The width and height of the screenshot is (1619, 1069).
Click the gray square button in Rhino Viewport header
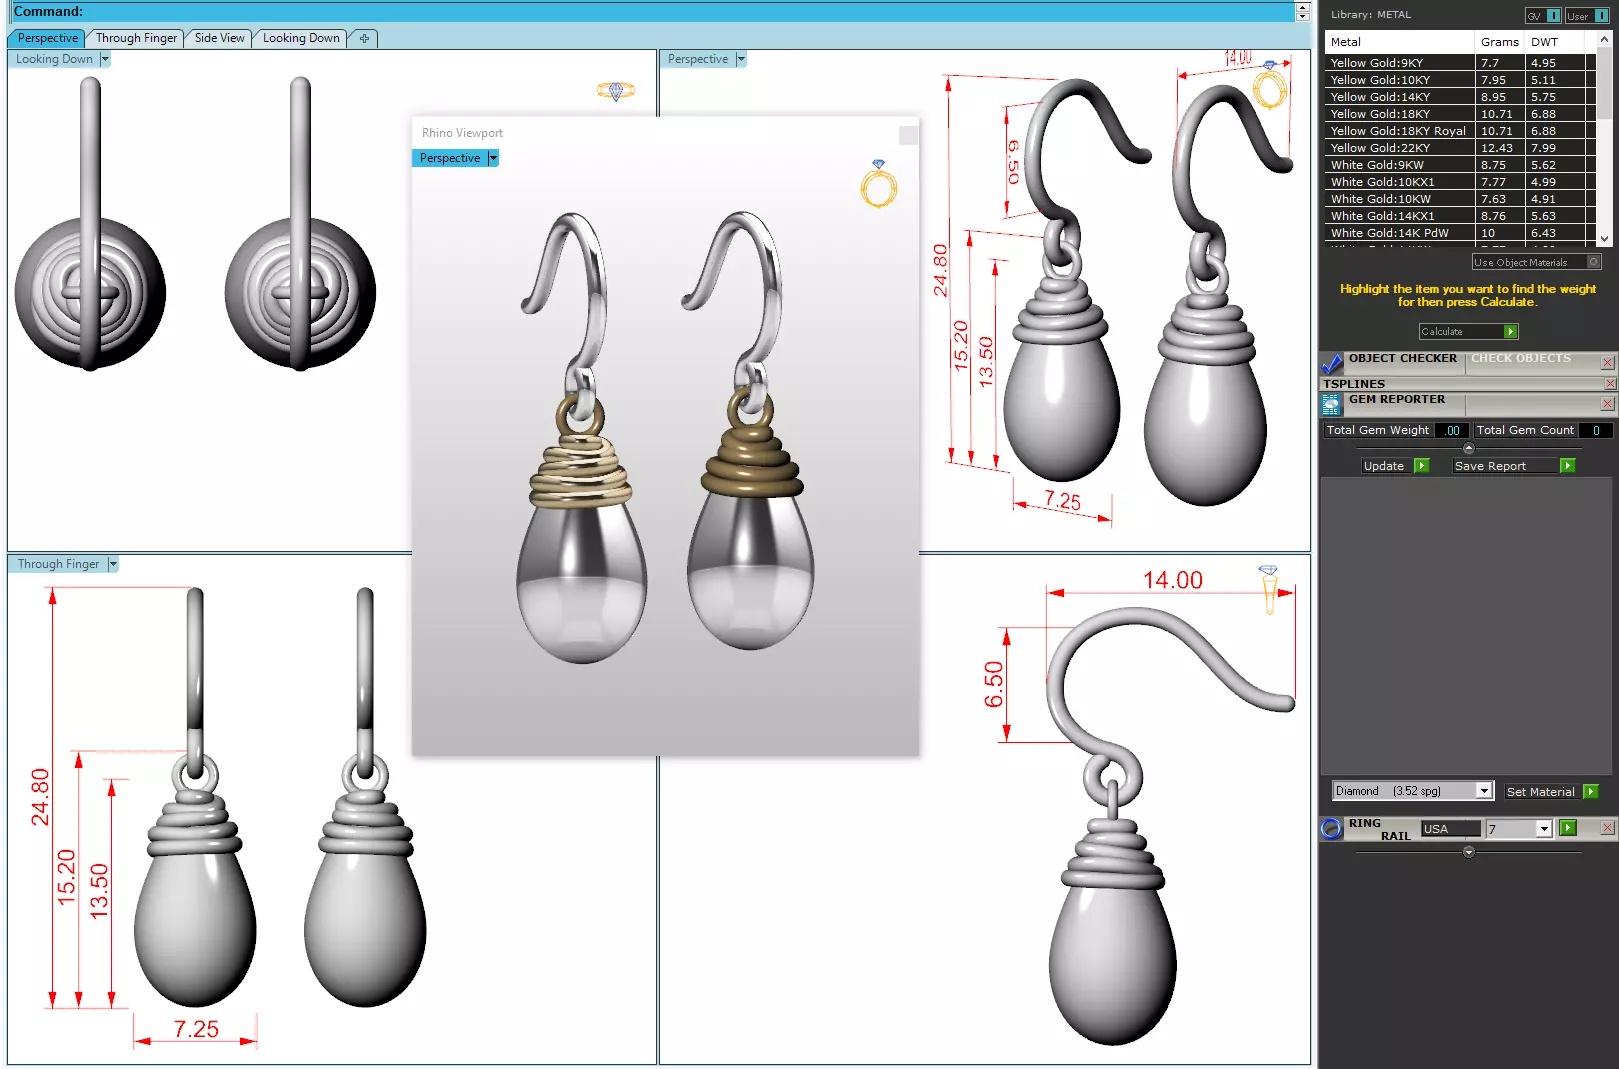click(908, 135)
